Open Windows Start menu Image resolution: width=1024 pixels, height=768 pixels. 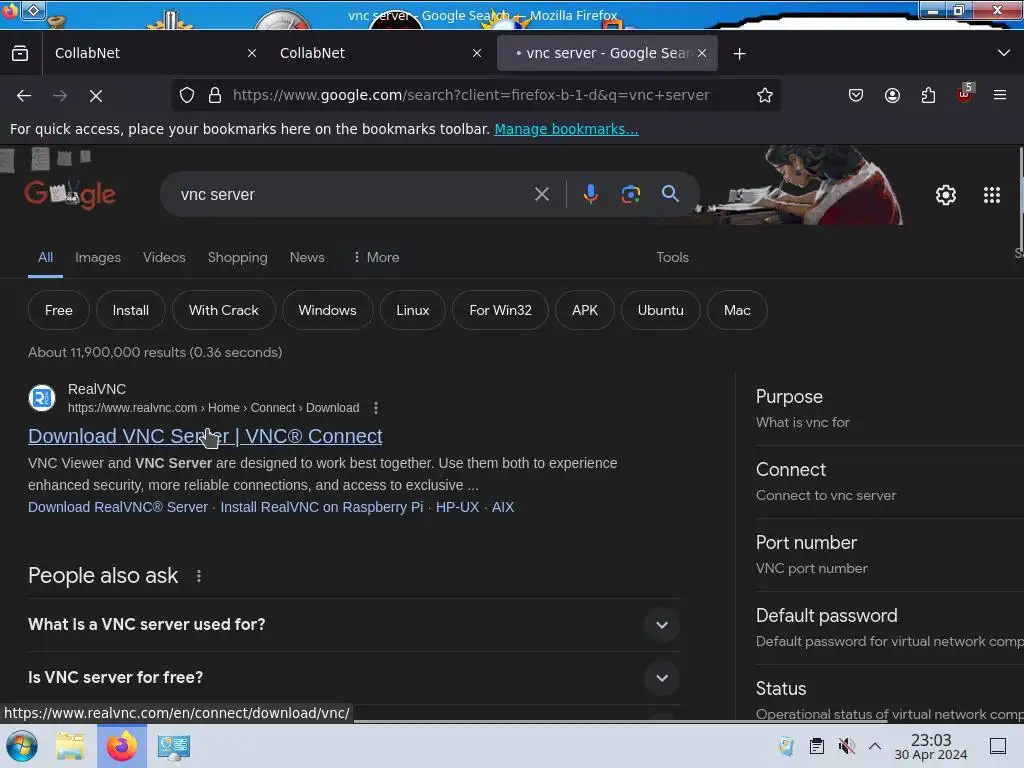(21, 746)
